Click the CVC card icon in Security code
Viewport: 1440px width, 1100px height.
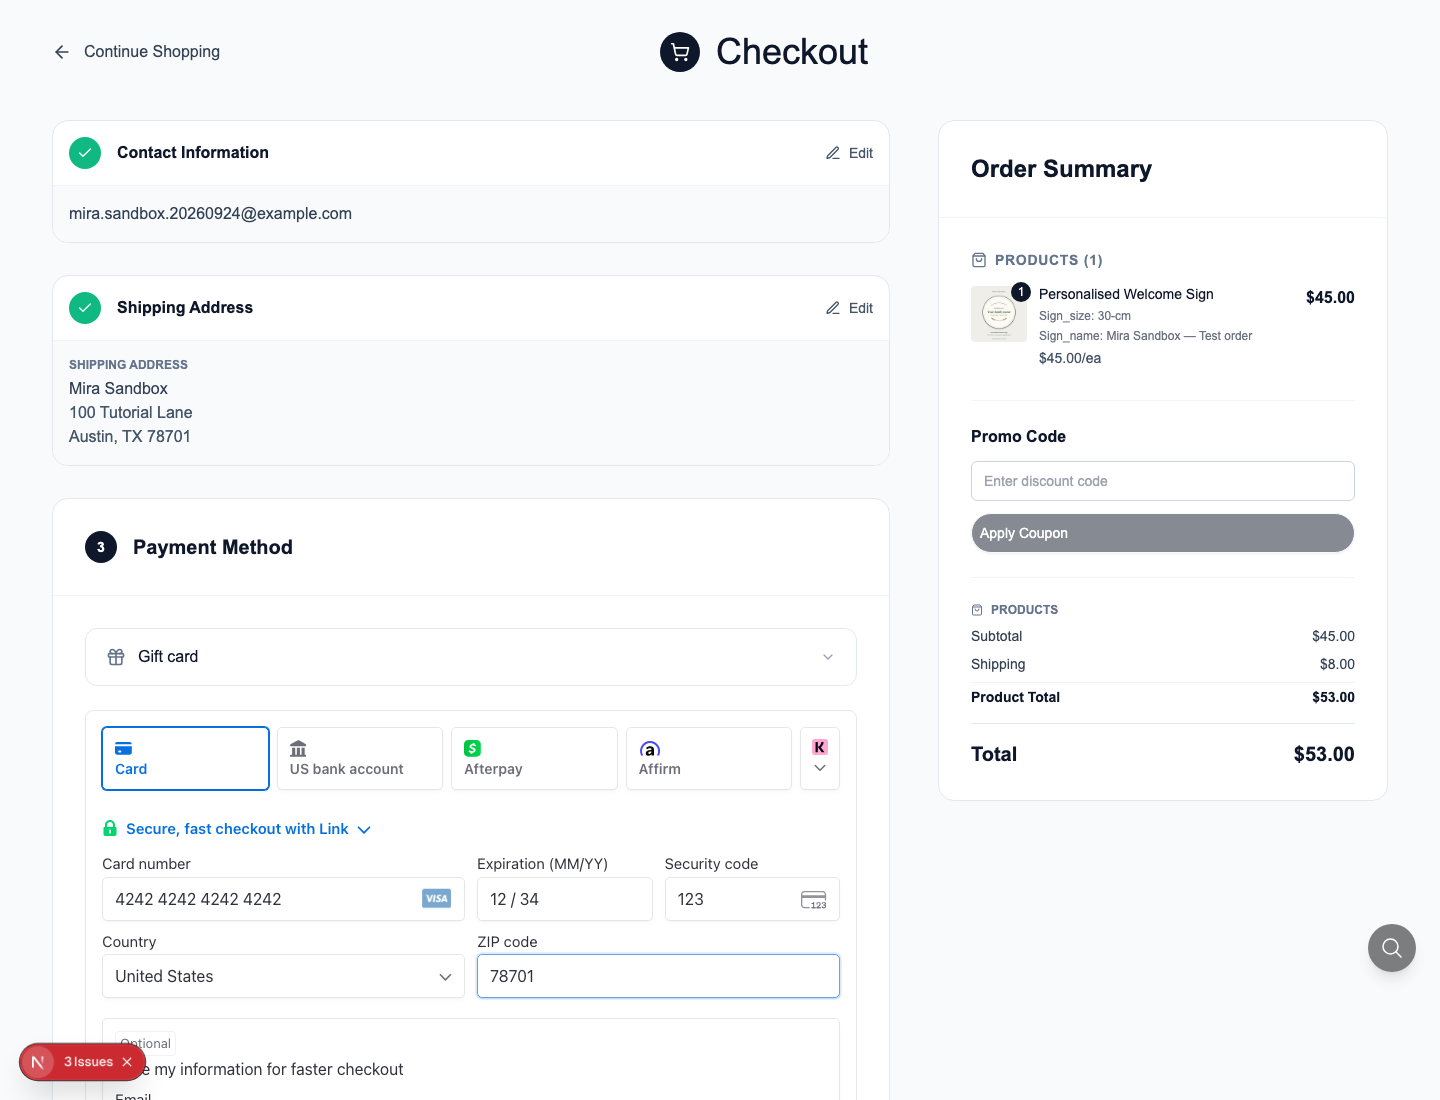tap(814, 900)
